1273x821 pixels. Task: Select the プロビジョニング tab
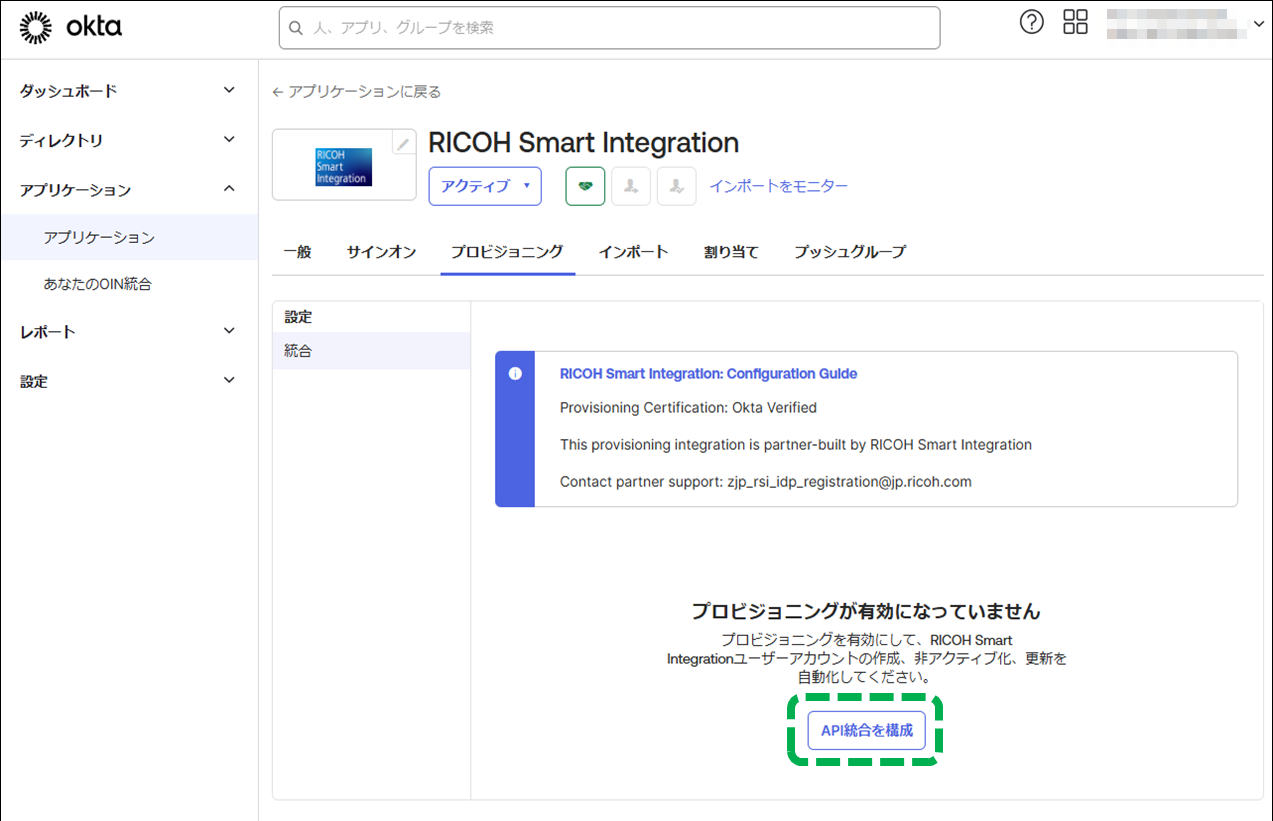pos(507,252)
